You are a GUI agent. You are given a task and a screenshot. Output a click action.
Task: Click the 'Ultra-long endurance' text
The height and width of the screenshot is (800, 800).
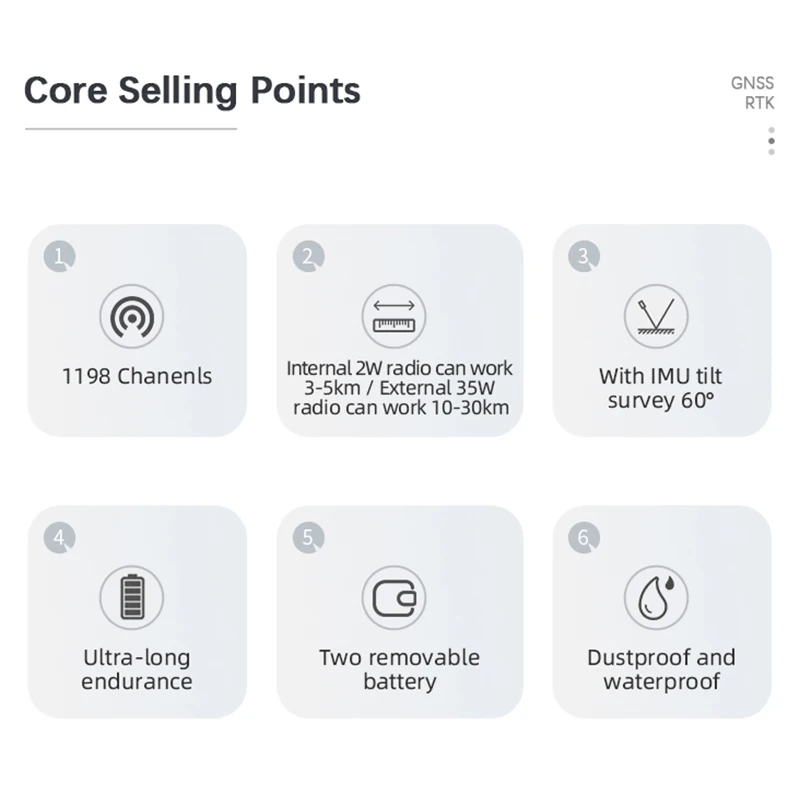click(136, 669)
